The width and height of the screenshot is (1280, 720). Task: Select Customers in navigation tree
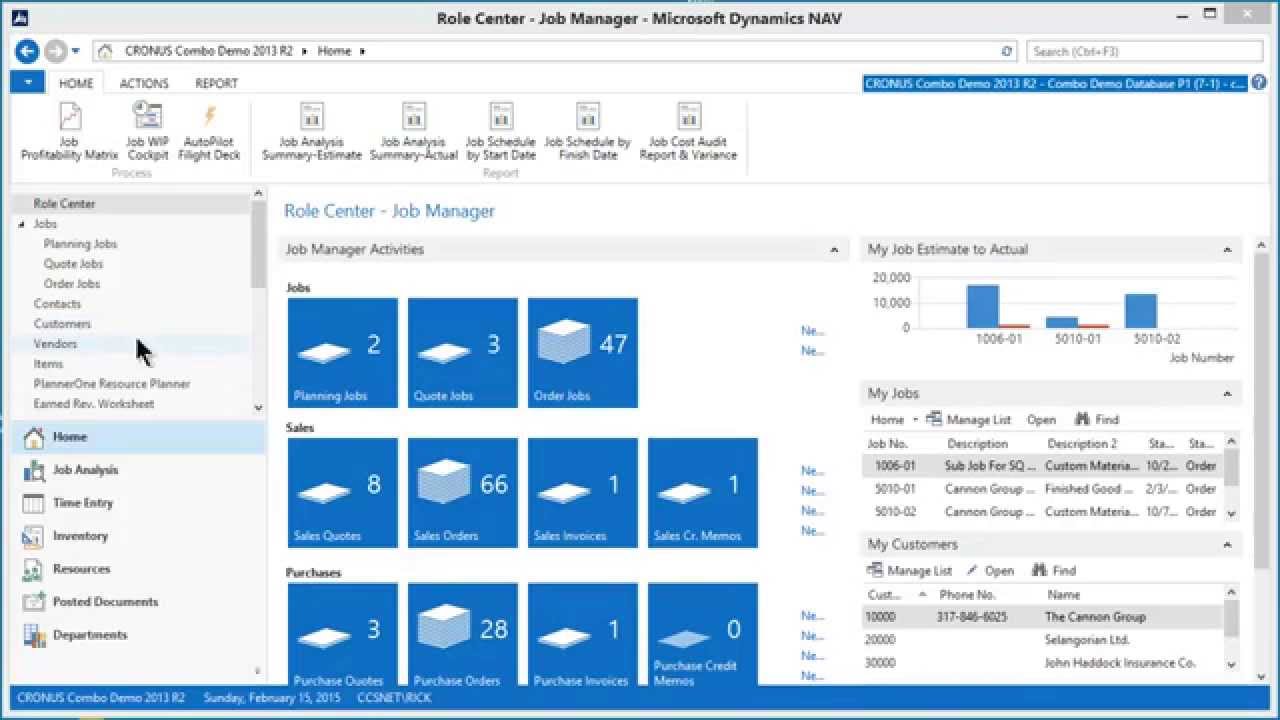62,324
